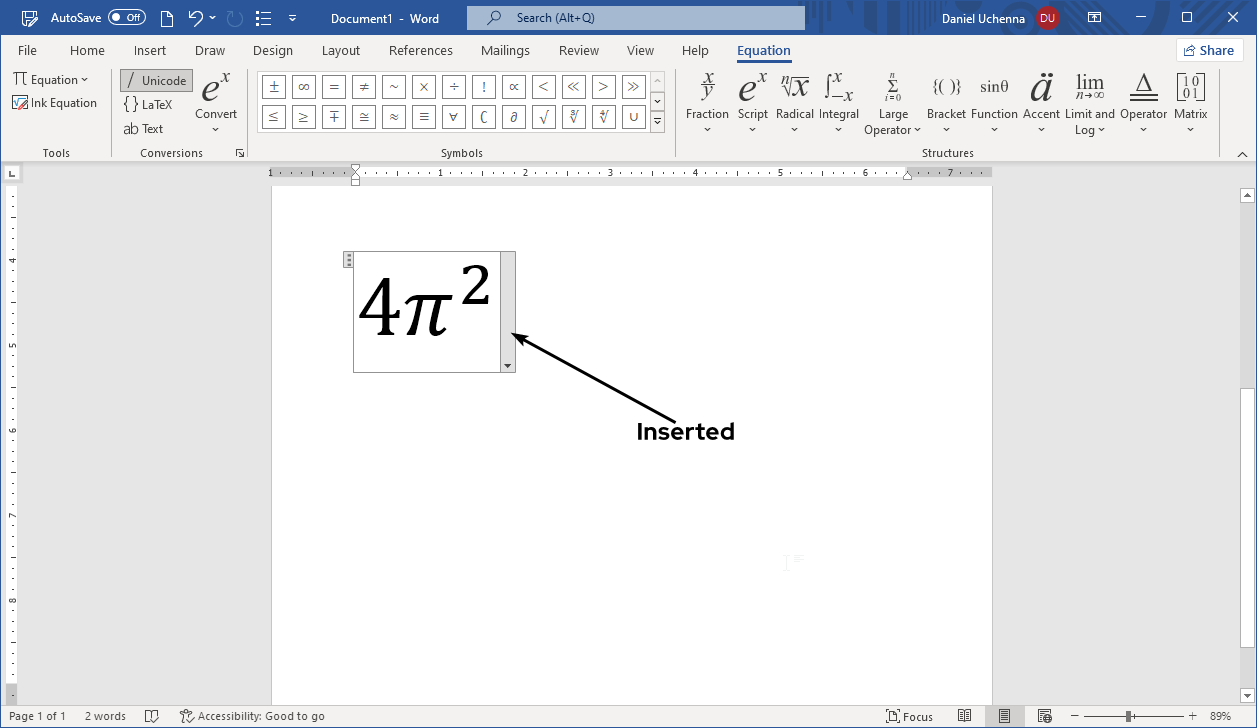Image resolution: width=1257 pixels, height=728 pixels.
Task: Open the Ink Equation tool
Action: [x=54, y=102]
